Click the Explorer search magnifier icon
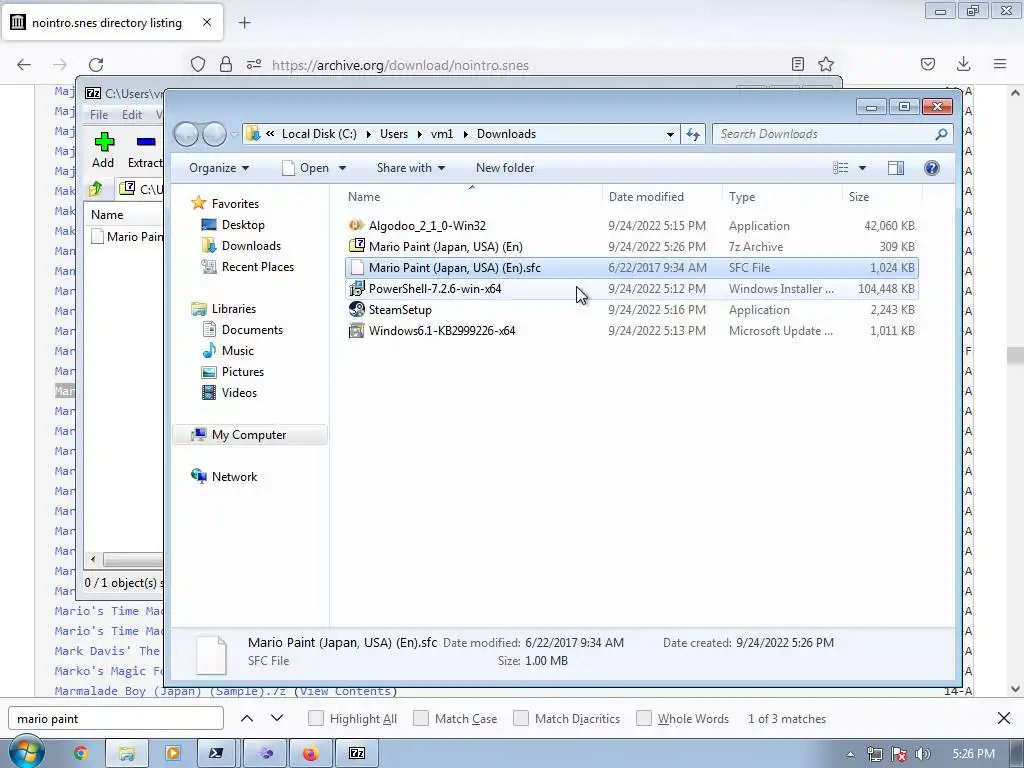The width and height of the screenshot is (1024, 768). [x=941, y=134]
